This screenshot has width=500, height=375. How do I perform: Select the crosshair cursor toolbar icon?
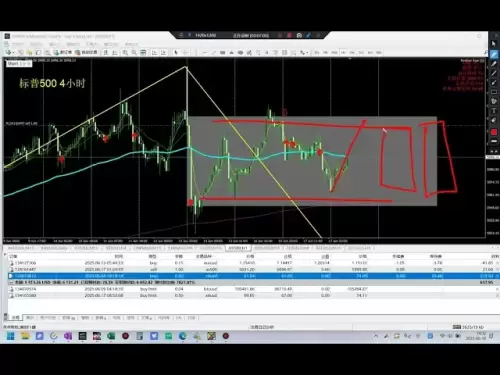185,53
